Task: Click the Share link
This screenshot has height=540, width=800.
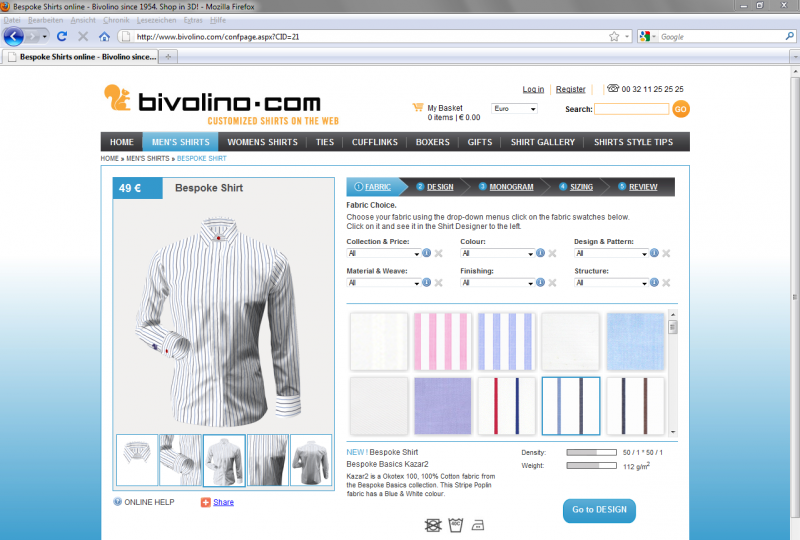Action: coord(223,502)
